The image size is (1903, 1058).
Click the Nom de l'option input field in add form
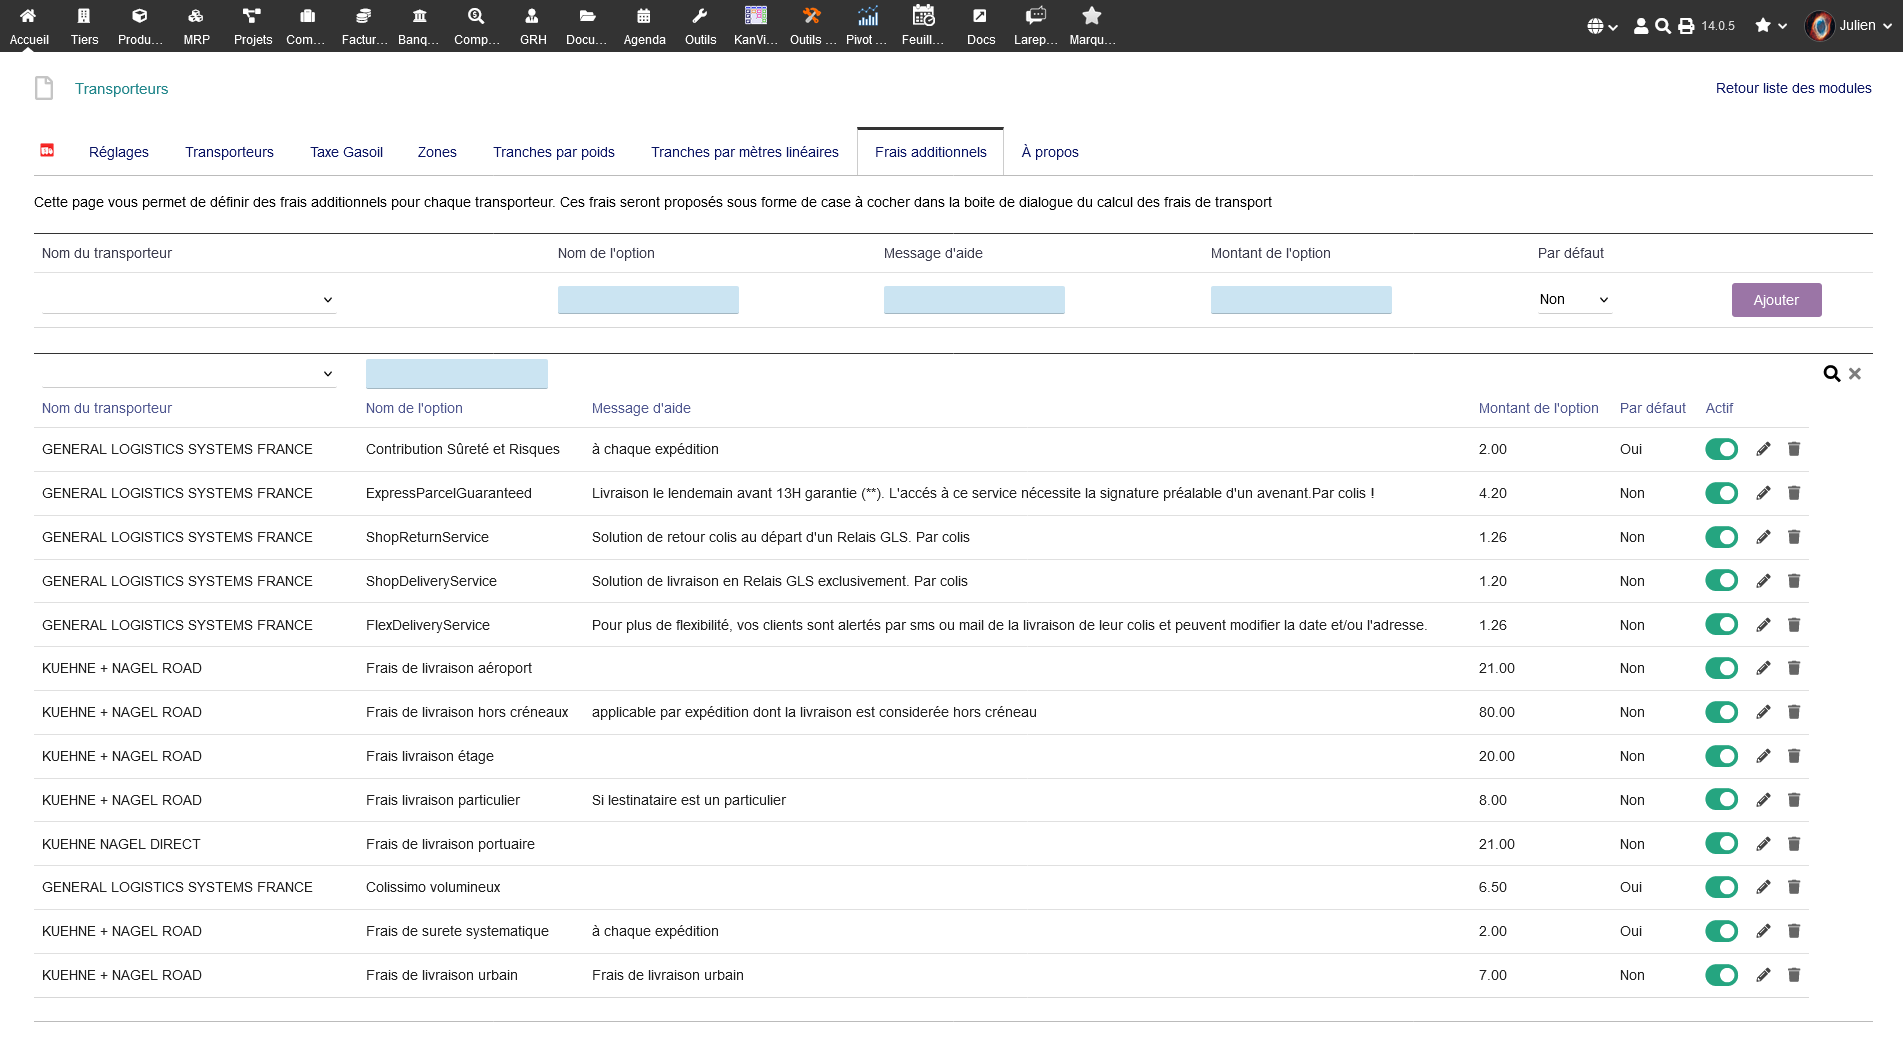(648, 300)
